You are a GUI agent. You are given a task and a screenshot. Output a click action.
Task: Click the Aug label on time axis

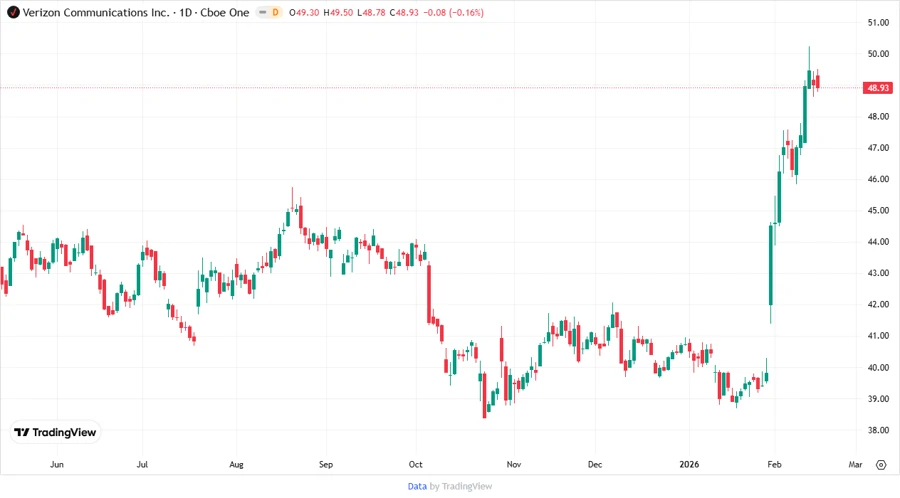click(236, 464)
